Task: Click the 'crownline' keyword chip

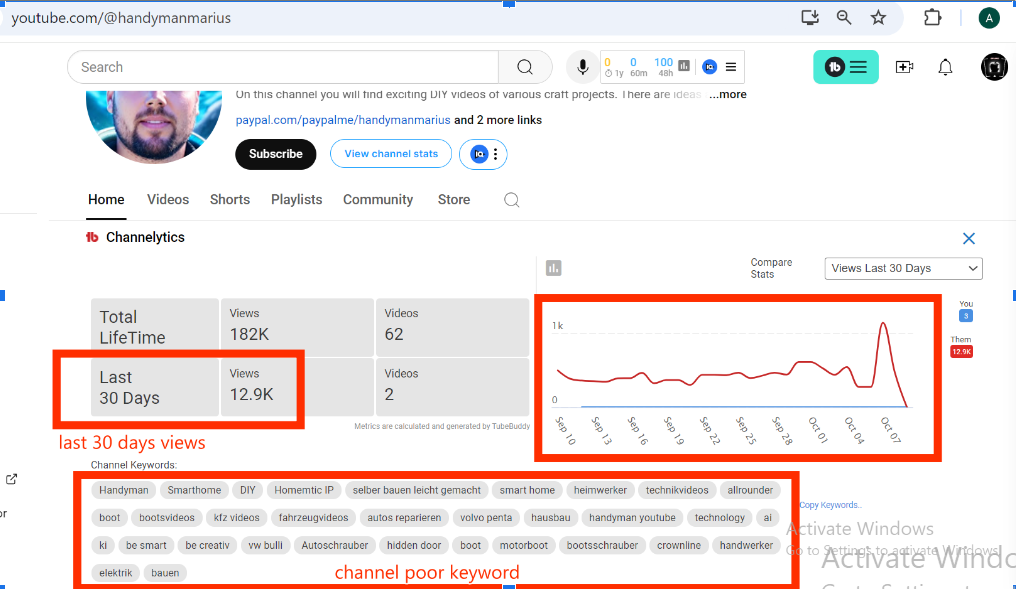Action: [x=678, y=546]
